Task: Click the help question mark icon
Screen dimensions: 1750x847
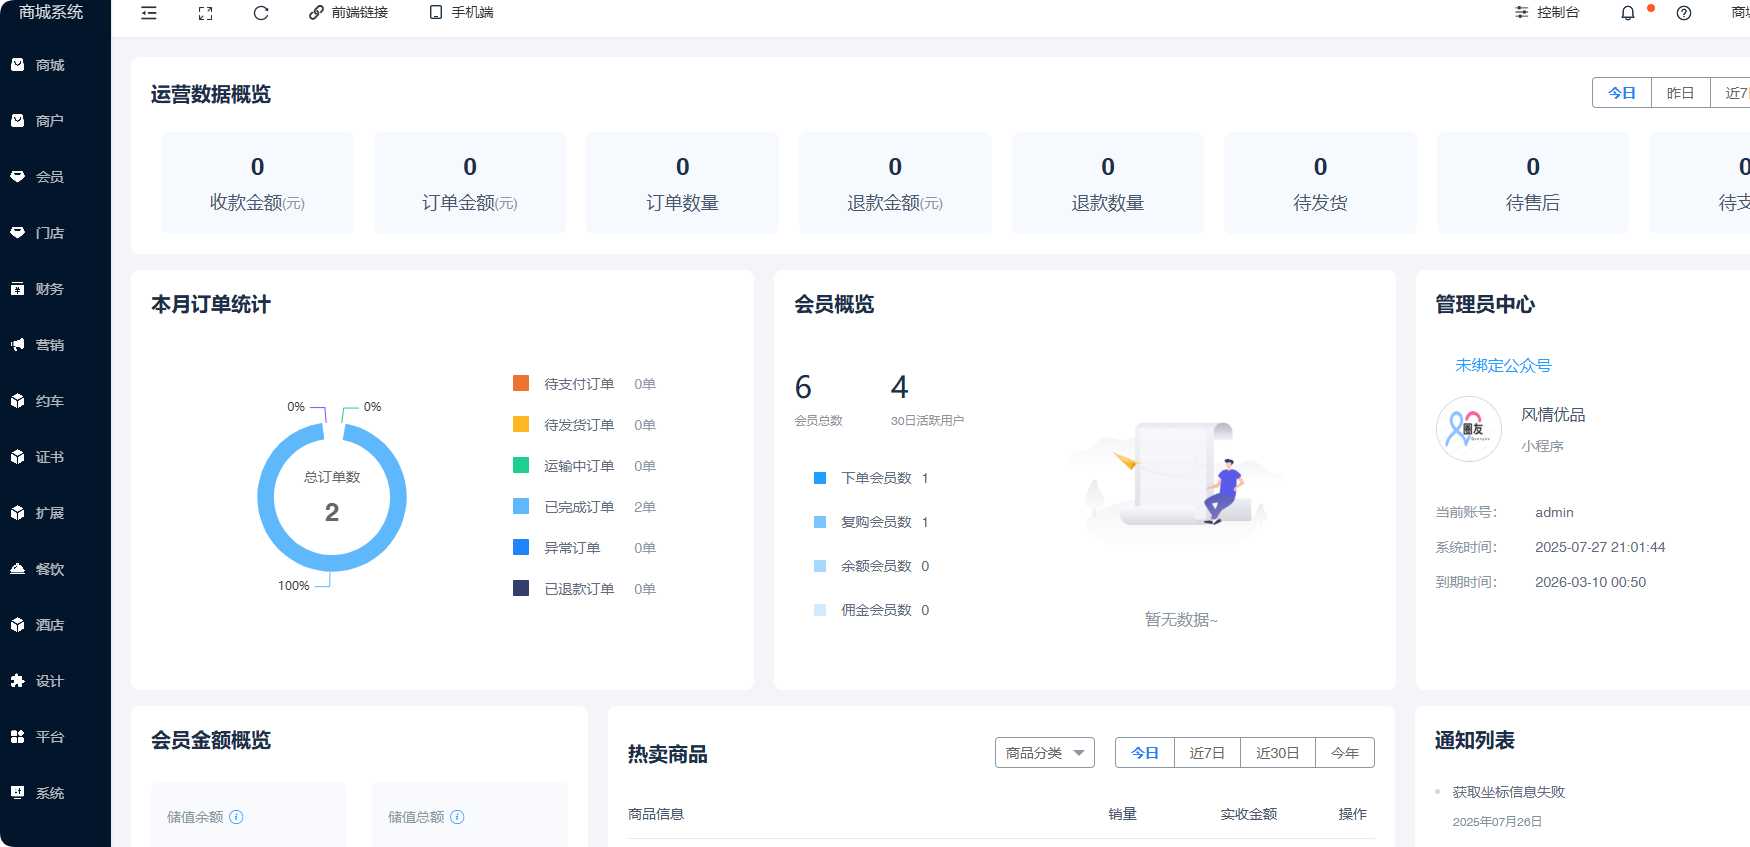Action: pos(1684,13)
